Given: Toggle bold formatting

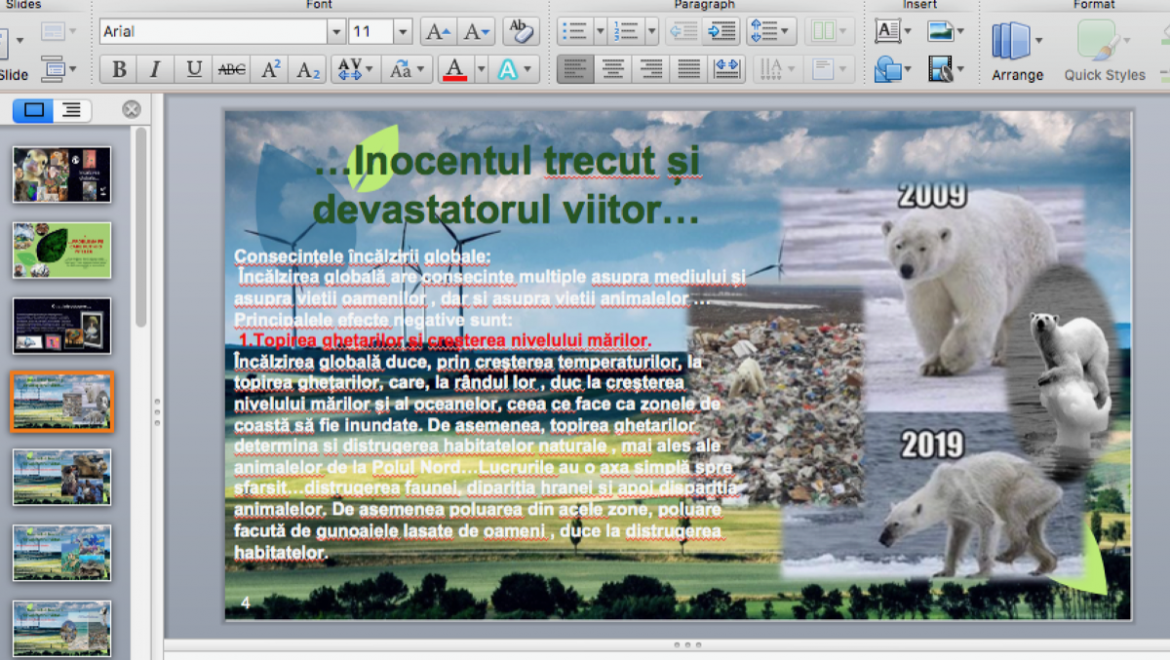Looking at the screenshot, I should (x=118, y=69).
